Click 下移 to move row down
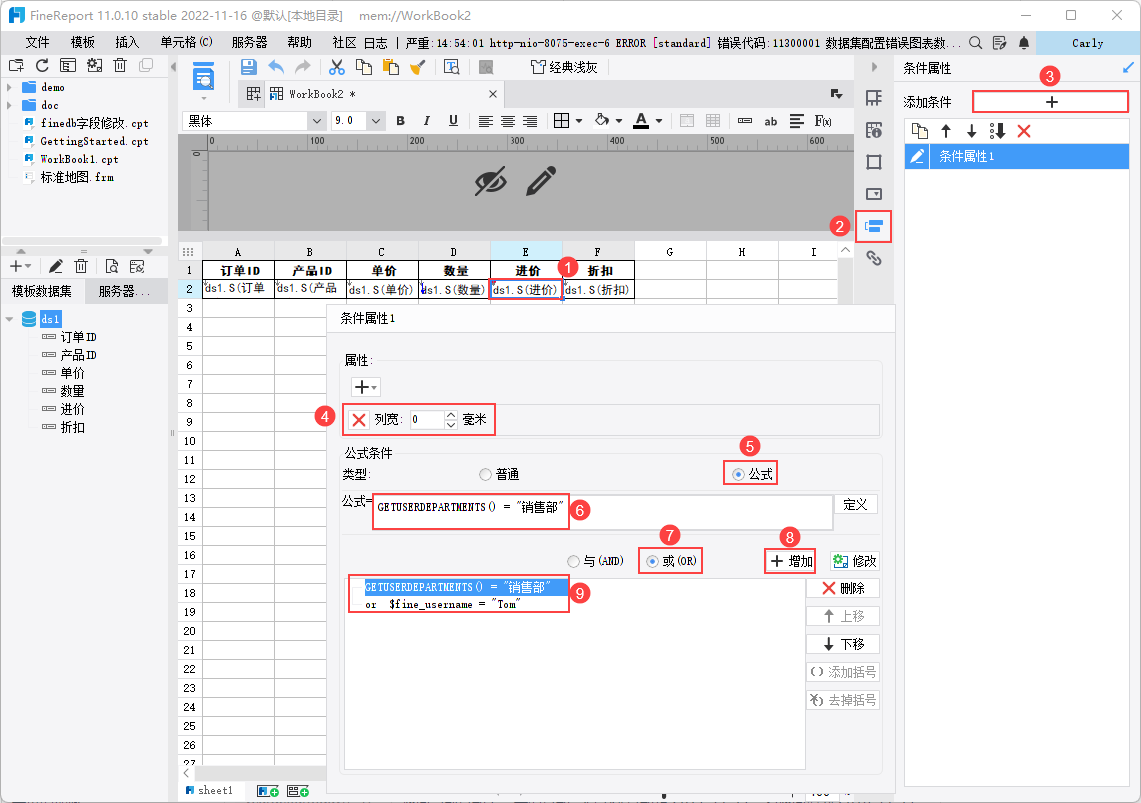This screenshot has height=803, width=1141. click(x=843, y=644)
